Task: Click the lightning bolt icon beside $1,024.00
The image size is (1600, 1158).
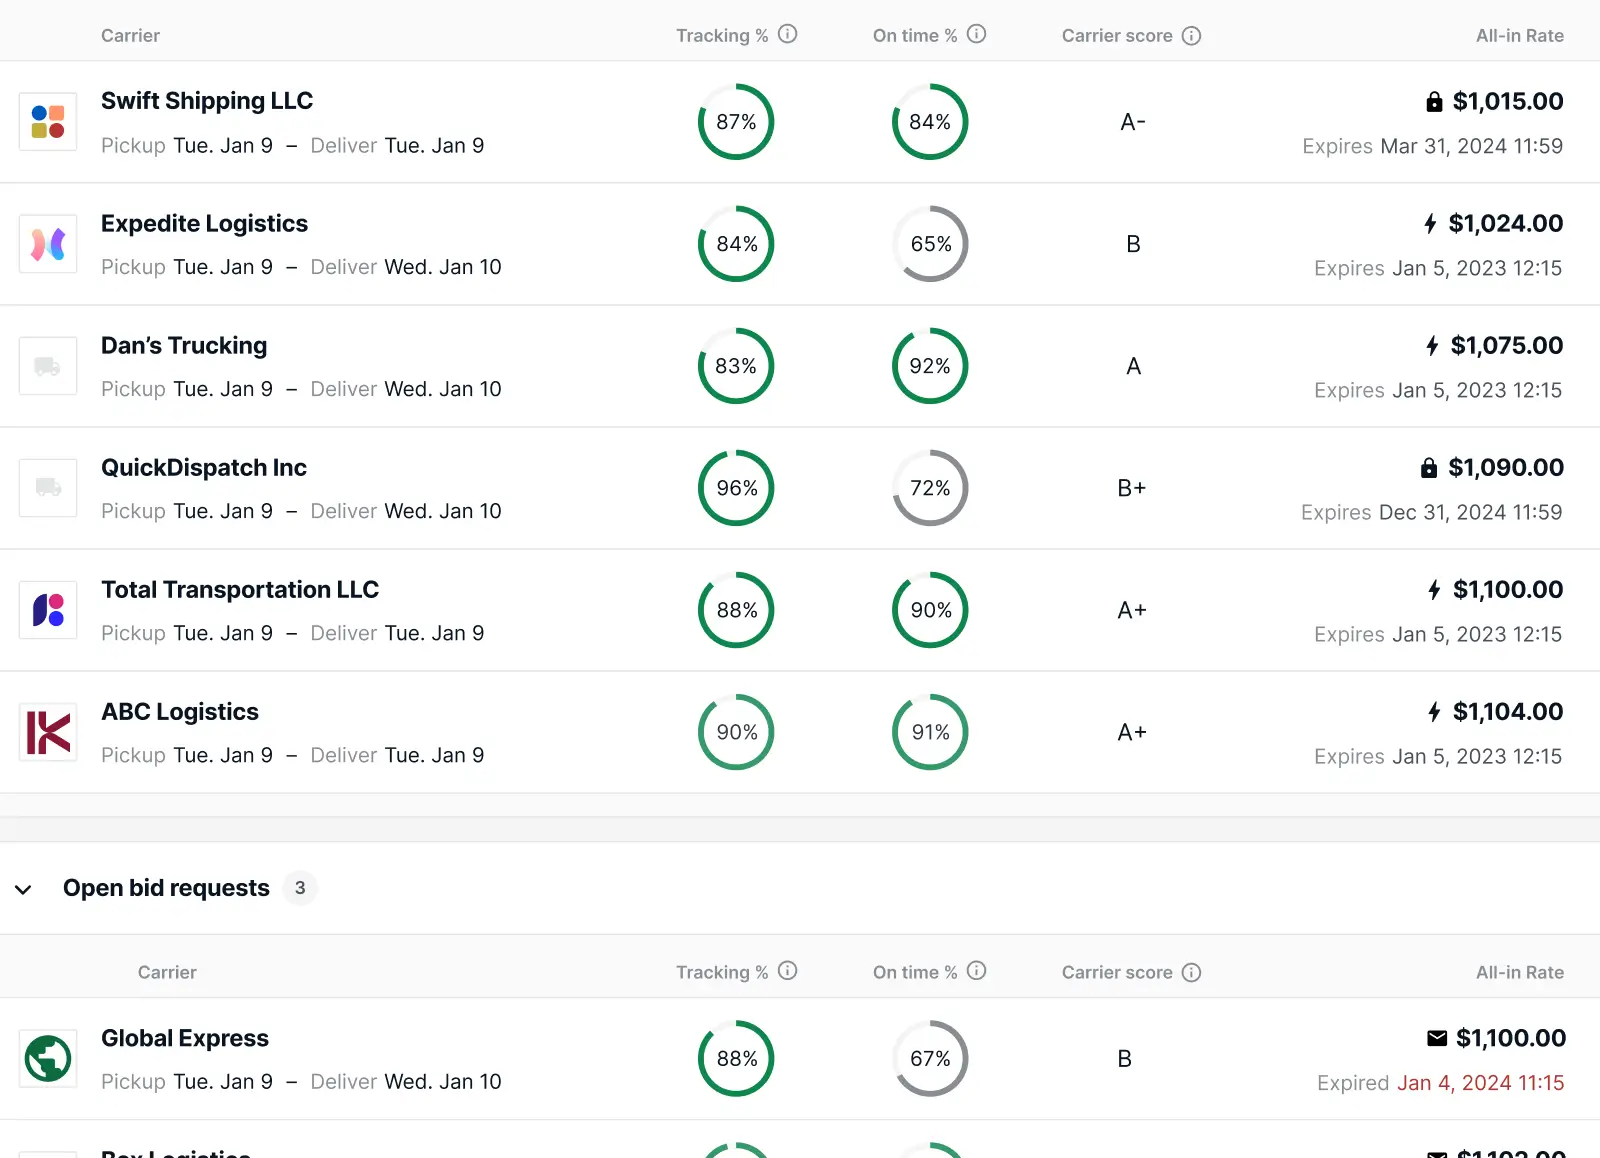Action: (x=1430, y=223)
